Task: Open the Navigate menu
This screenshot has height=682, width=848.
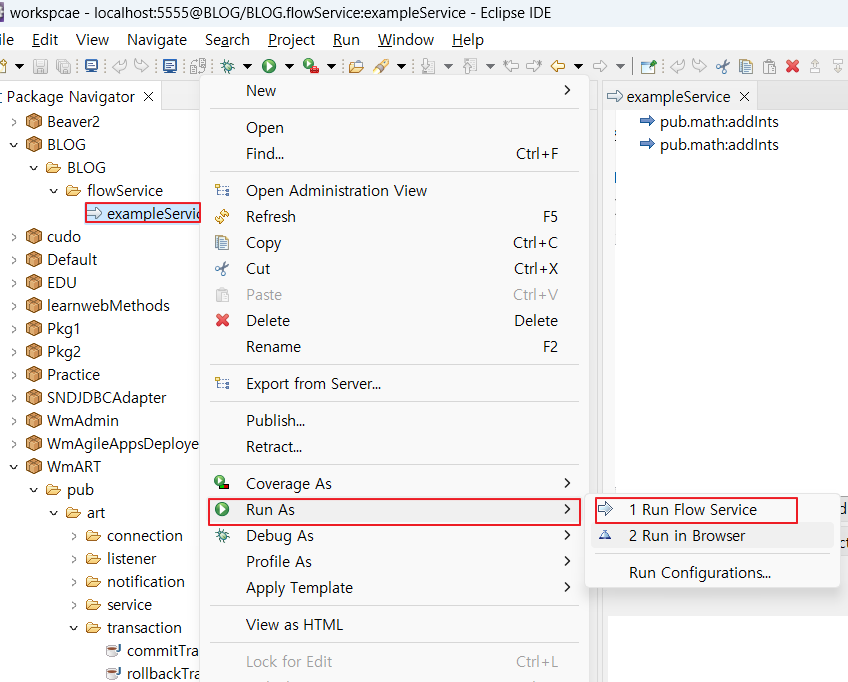Action: 157,40
